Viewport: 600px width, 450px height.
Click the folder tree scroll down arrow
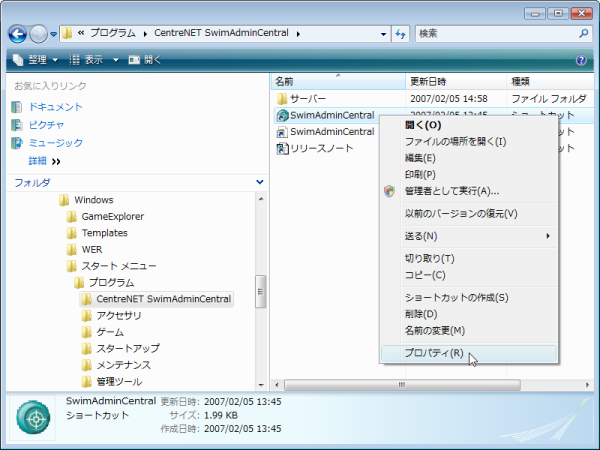coord(261,385)
